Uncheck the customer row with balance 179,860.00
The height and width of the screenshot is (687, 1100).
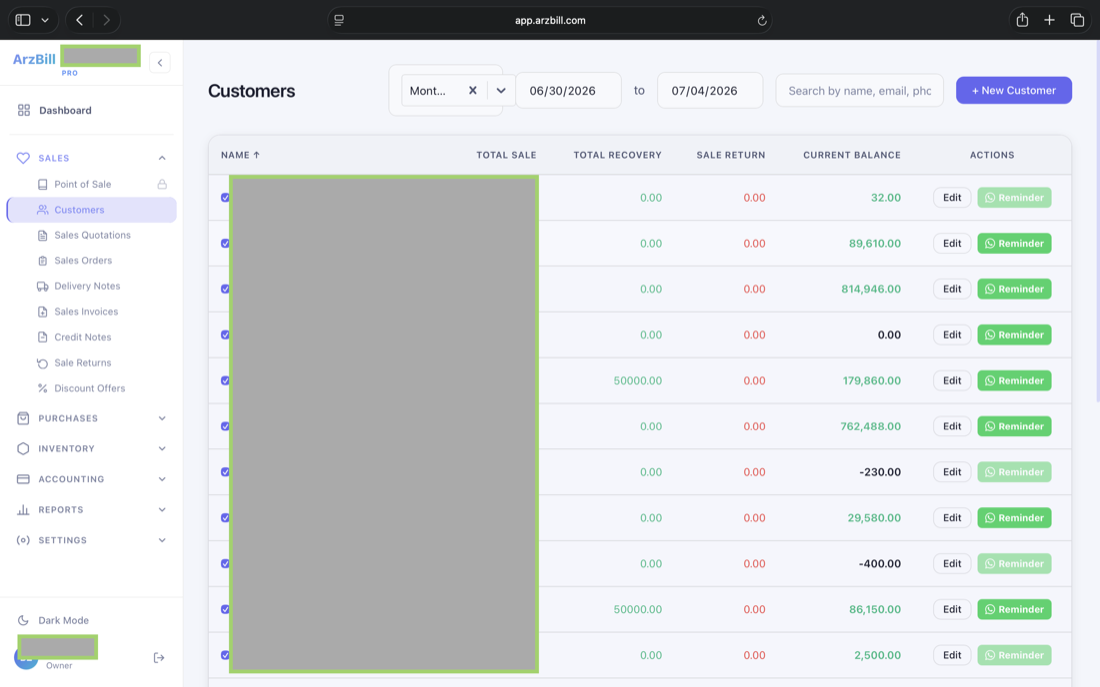coord(225,380)
